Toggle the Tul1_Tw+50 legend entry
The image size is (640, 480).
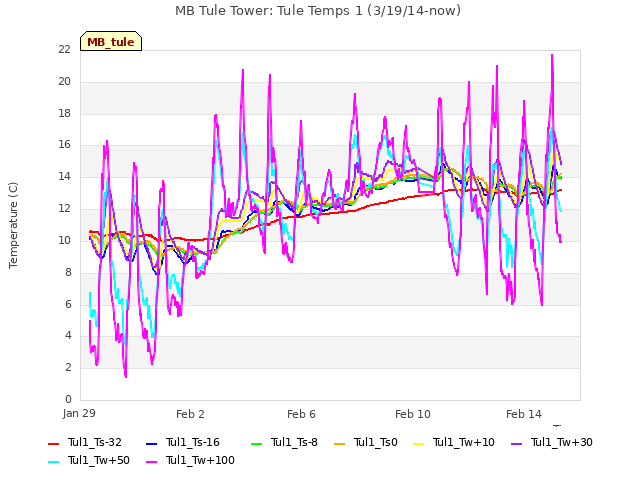click(x=89, y=460)
